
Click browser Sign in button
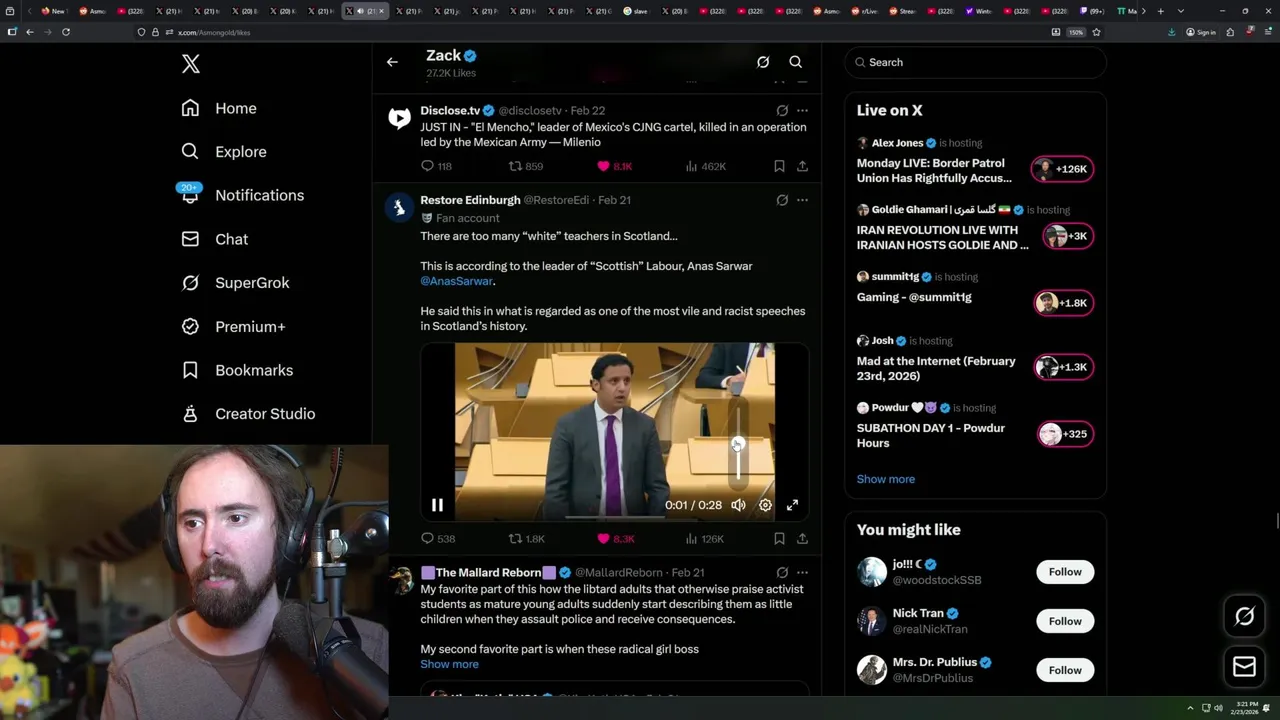[1201, 32]
